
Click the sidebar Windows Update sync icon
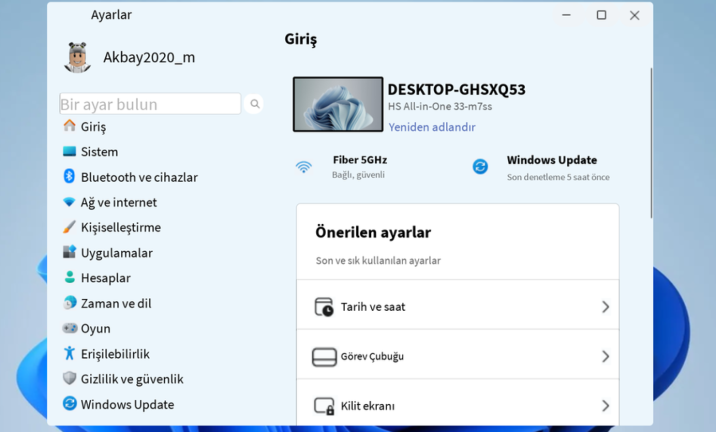tap(69, 403)
